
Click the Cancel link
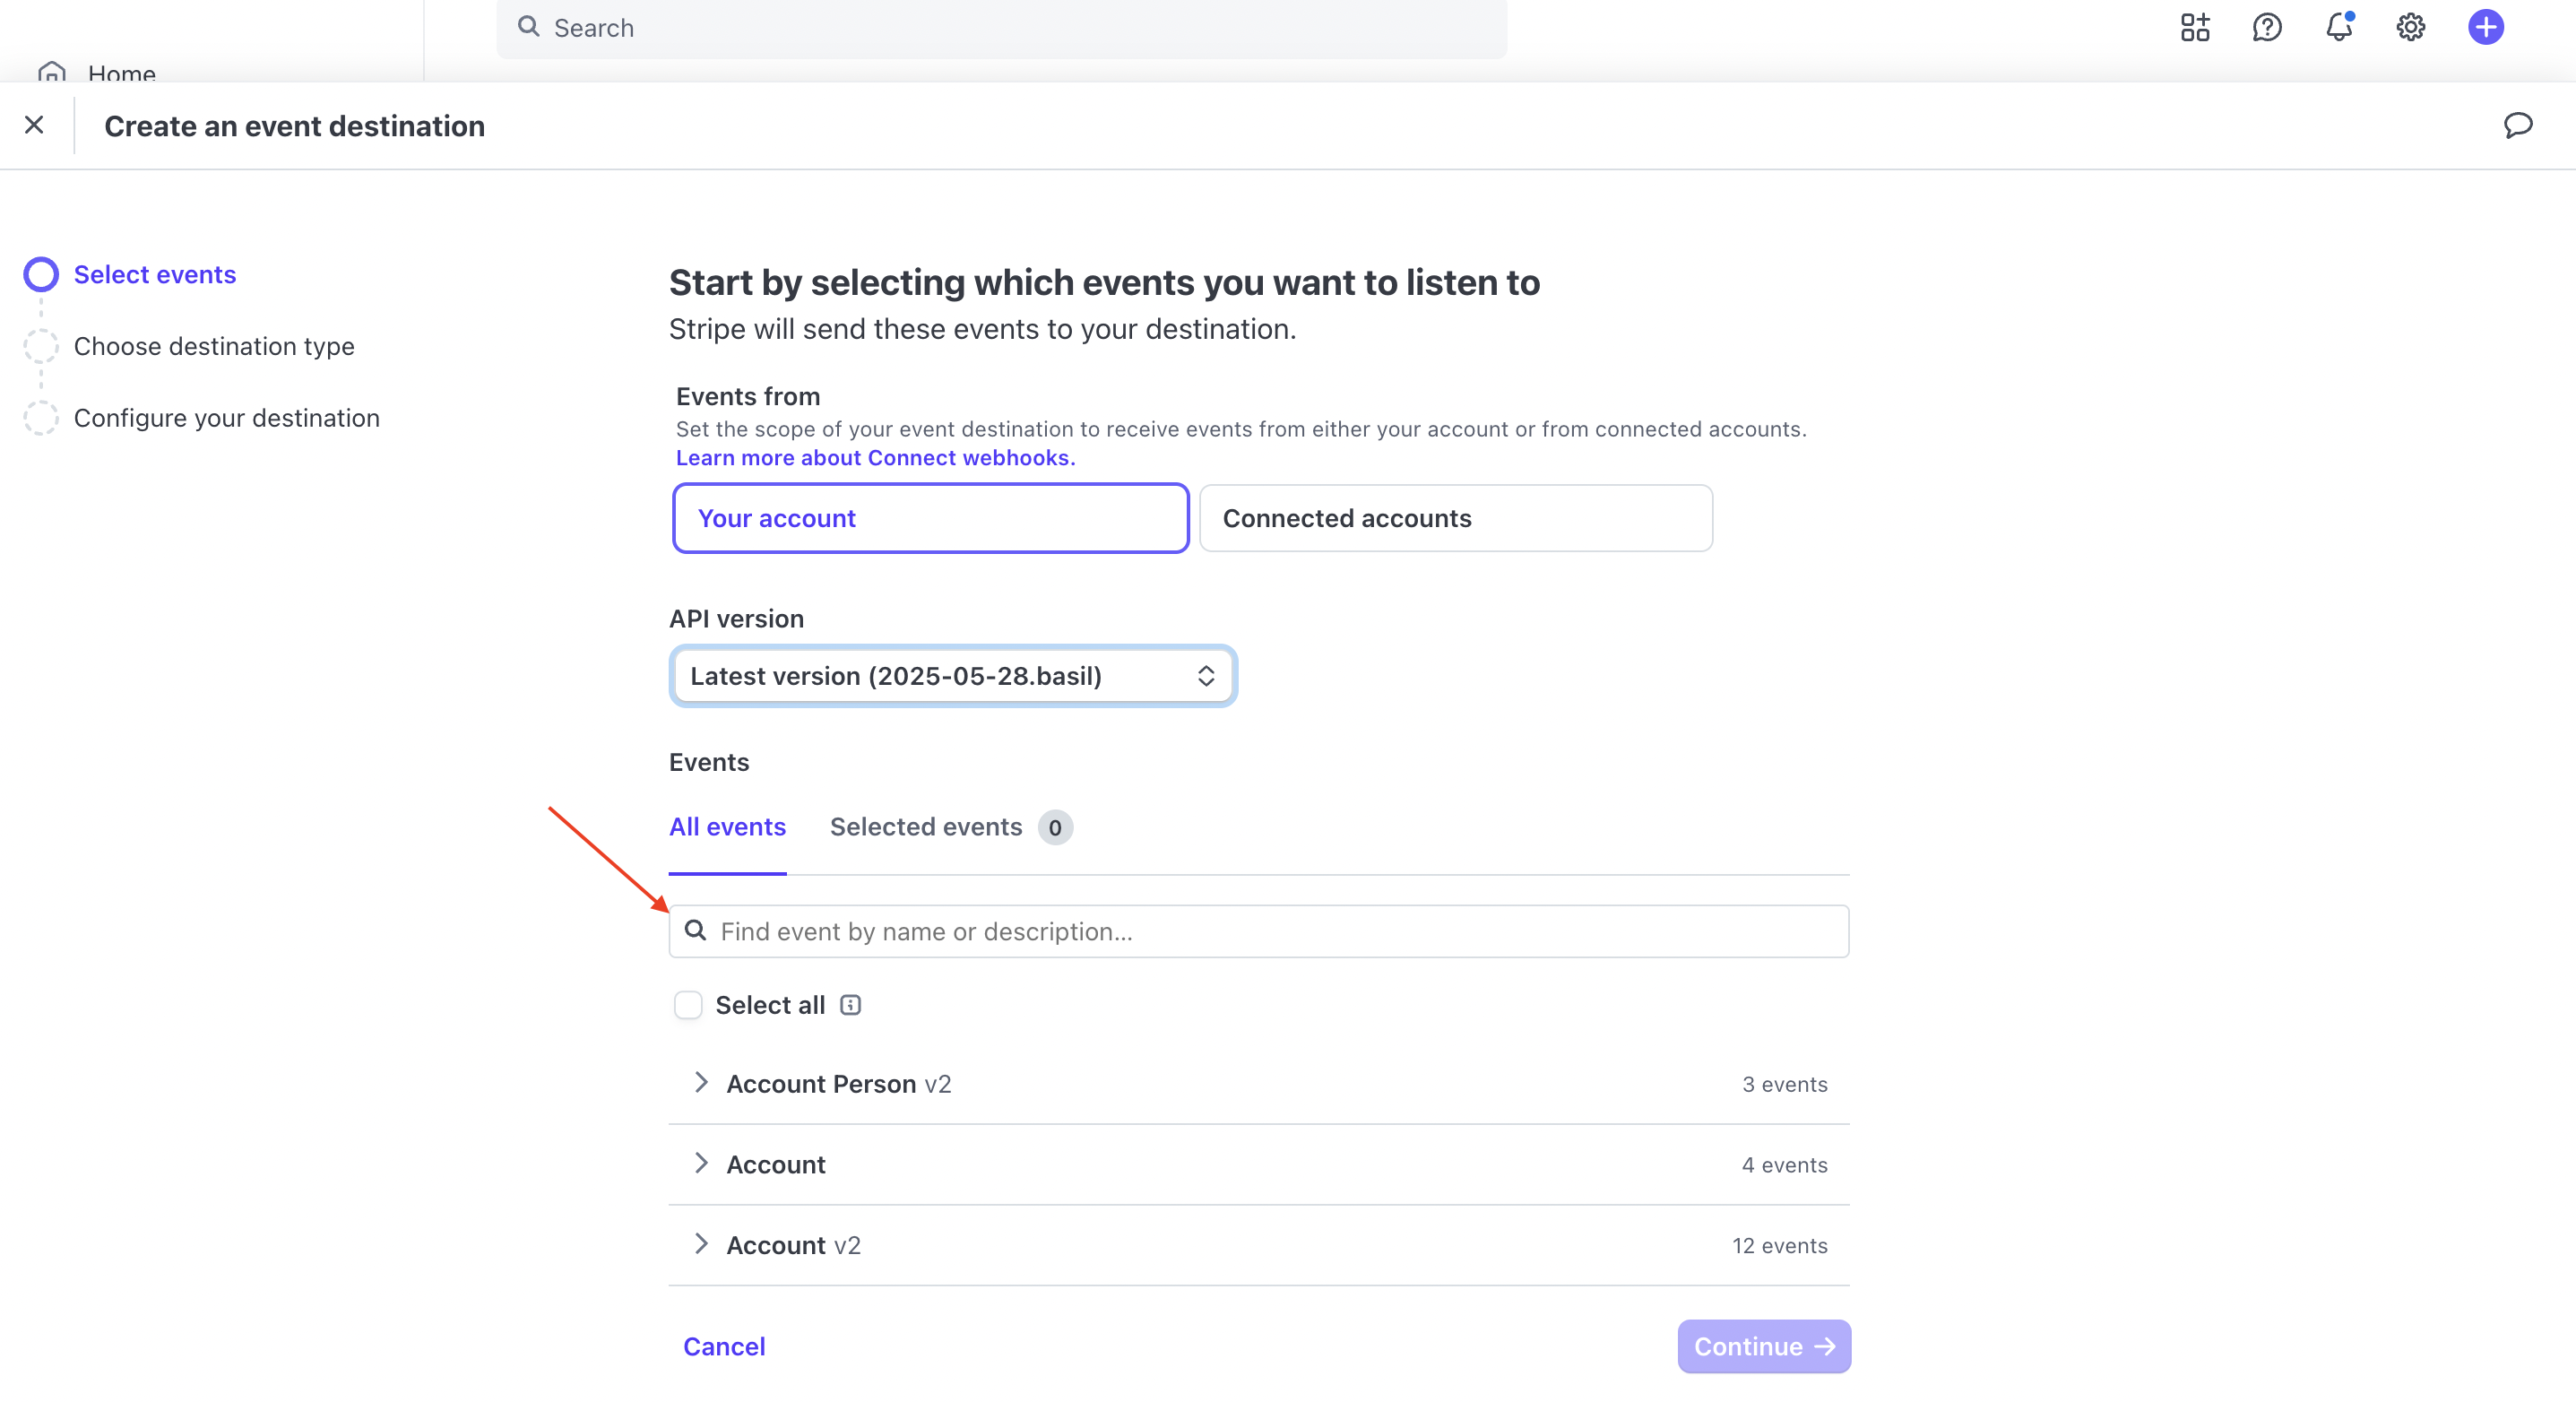[x=724, y=1347]
